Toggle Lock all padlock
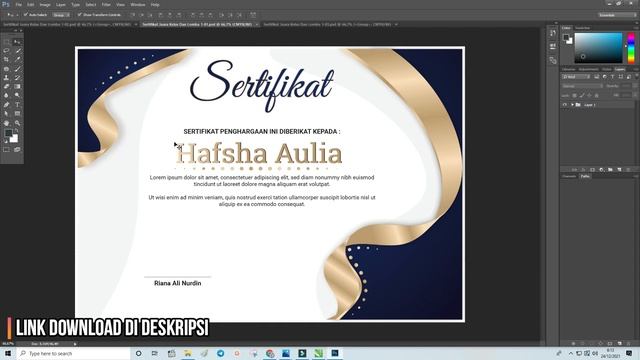 point(597,95)
